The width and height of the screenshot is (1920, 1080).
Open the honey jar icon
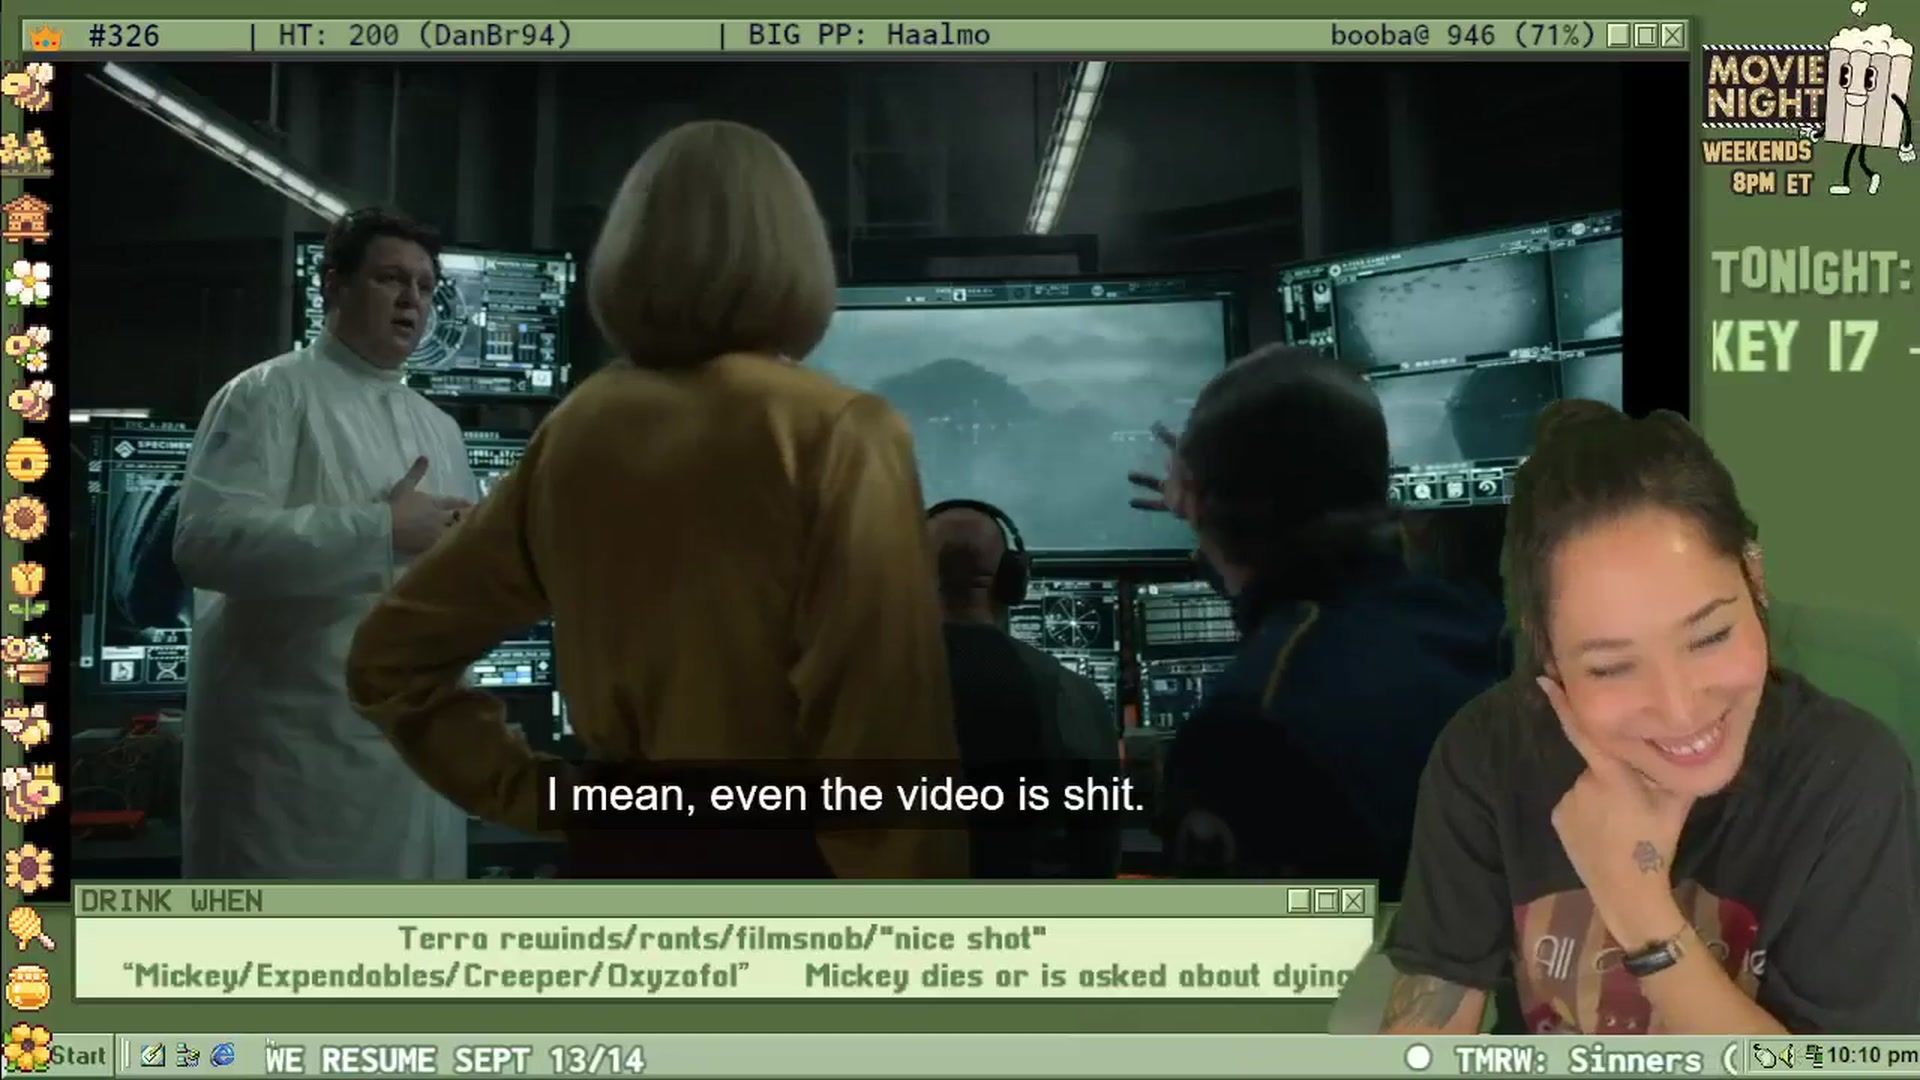(x=28, y=988)
